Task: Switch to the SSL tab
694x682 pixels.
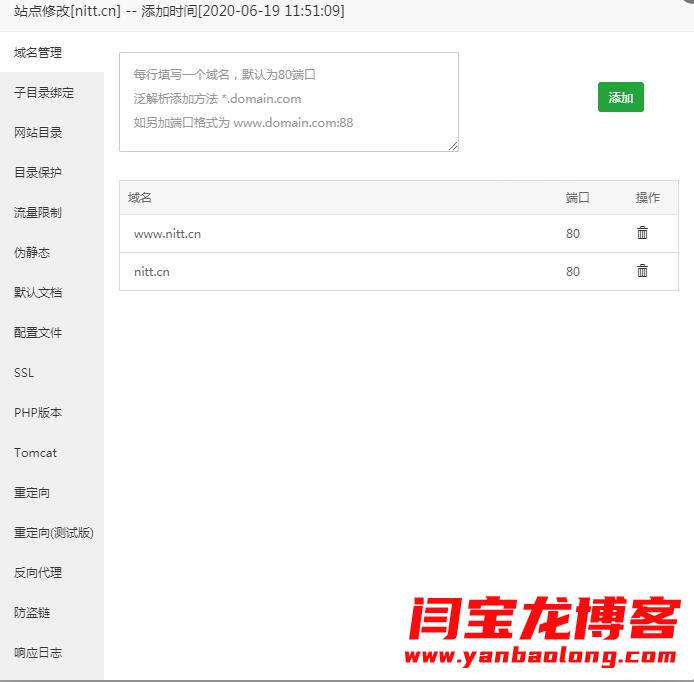Action: pyautogui.click(x=24, y=373)
